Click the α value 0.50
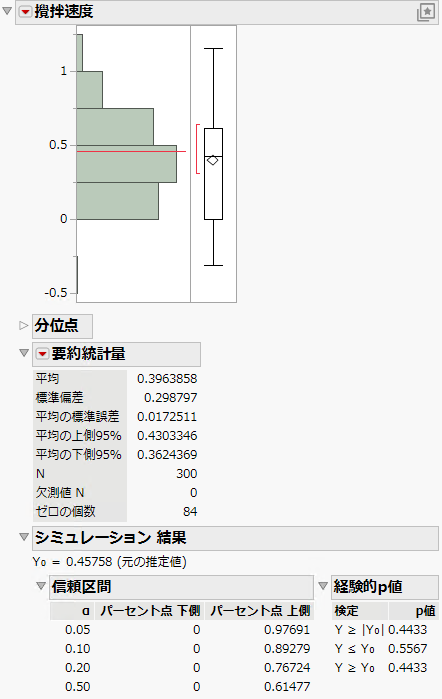This screenshot has height=699, width=442. coord(78,687)
